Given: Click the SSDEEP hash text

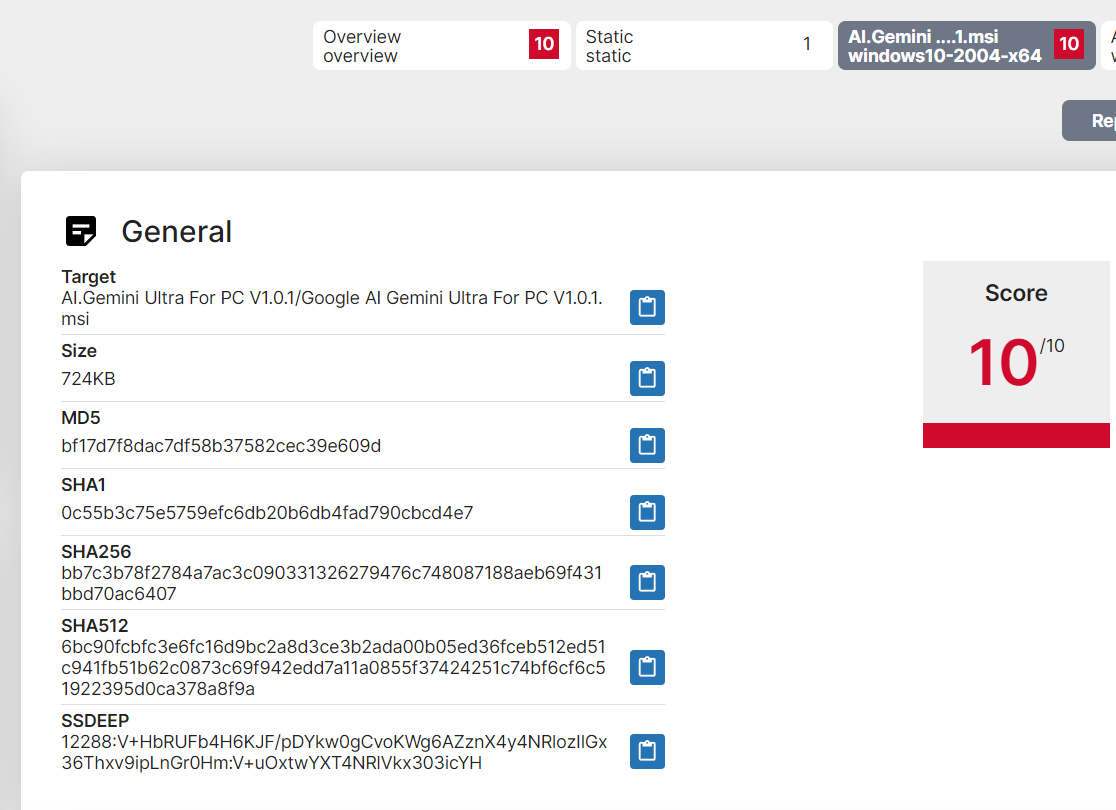Looking at the screenshot, I should coord(334,752).
